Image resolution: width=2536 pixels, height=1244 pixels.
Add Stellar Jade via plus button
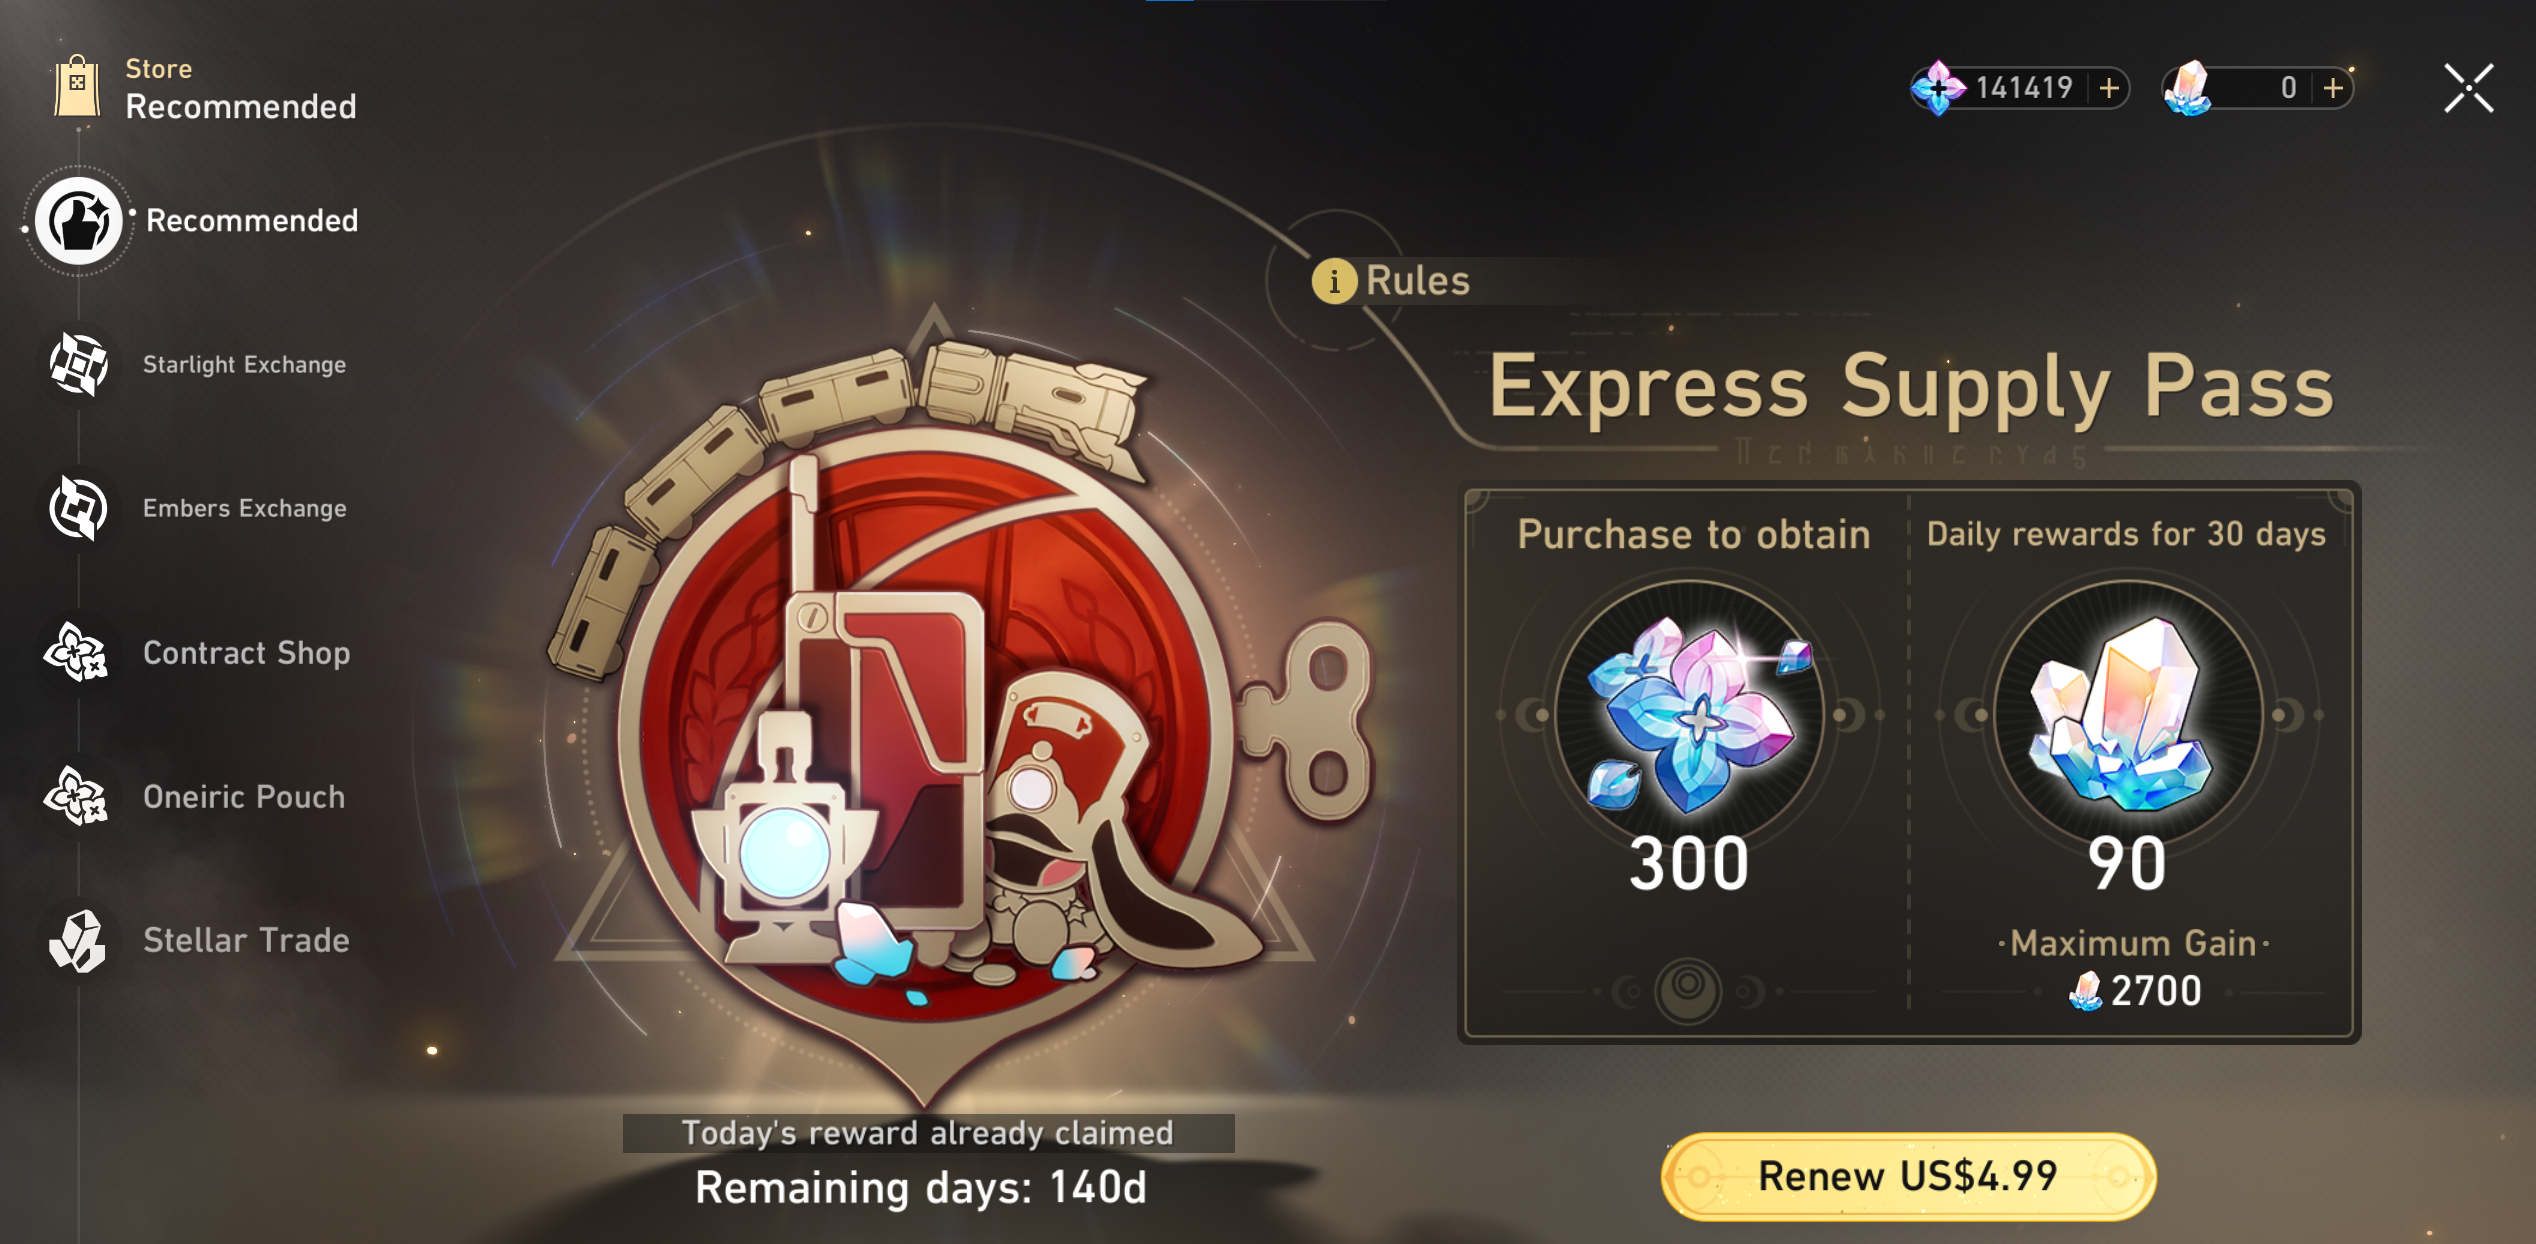click(2334, 88)
